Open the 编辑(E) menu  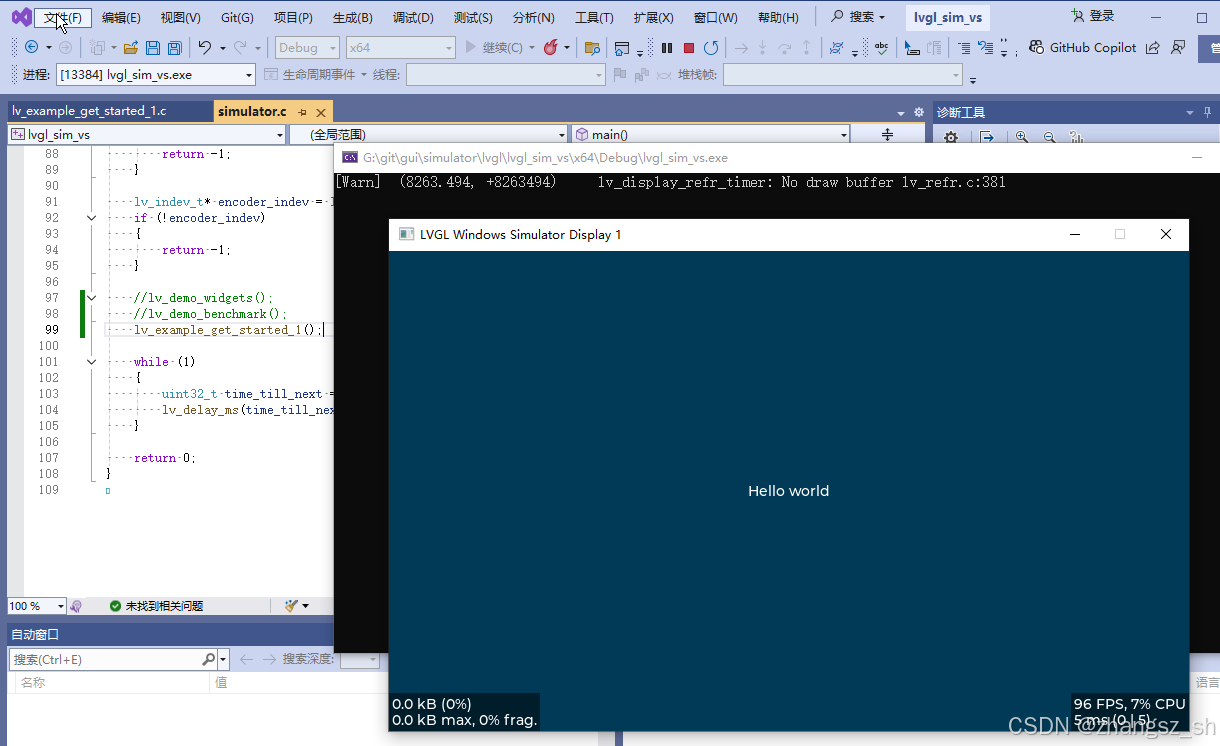[121, 17]
